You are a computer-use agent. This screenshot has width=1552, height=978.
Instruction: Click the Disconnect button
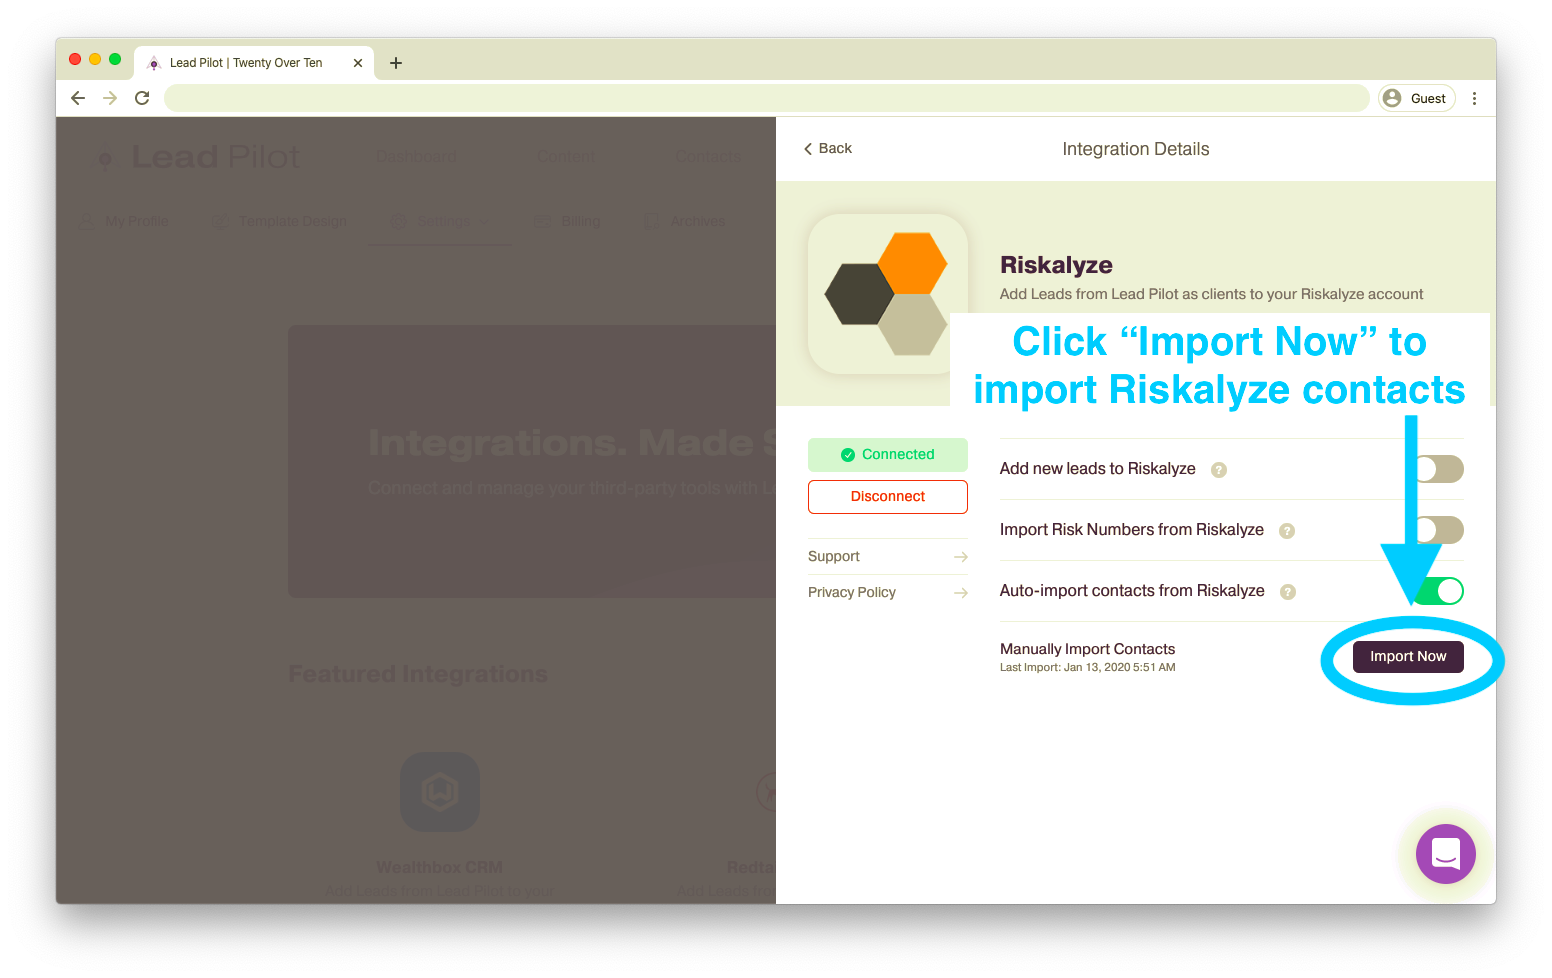click(x=888, y=496)
